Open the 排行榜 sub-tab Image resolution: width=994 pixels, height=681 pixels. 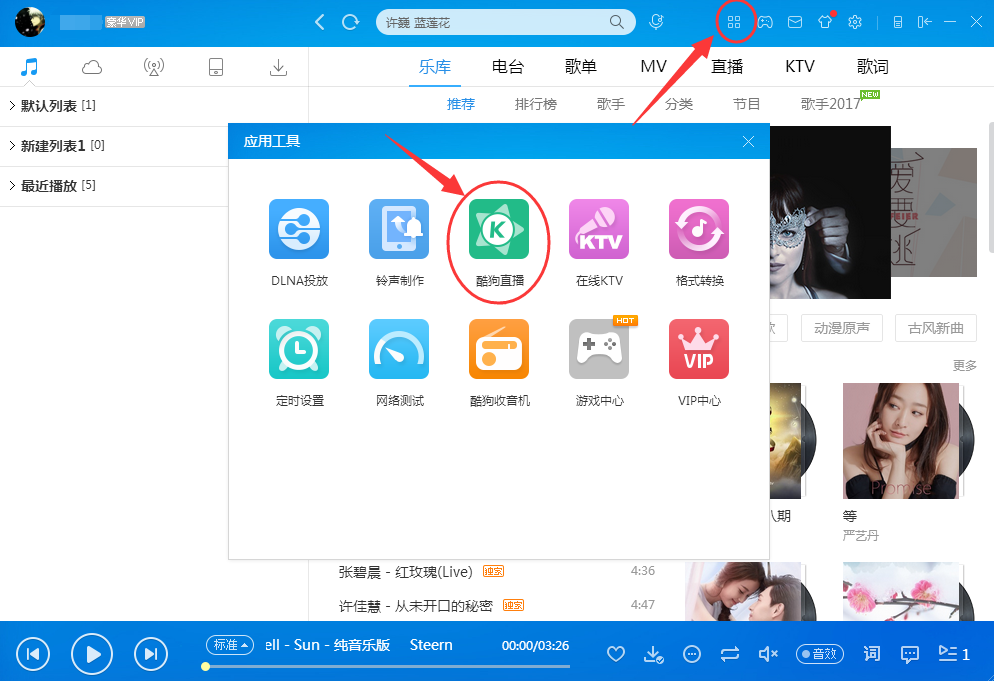535,103
